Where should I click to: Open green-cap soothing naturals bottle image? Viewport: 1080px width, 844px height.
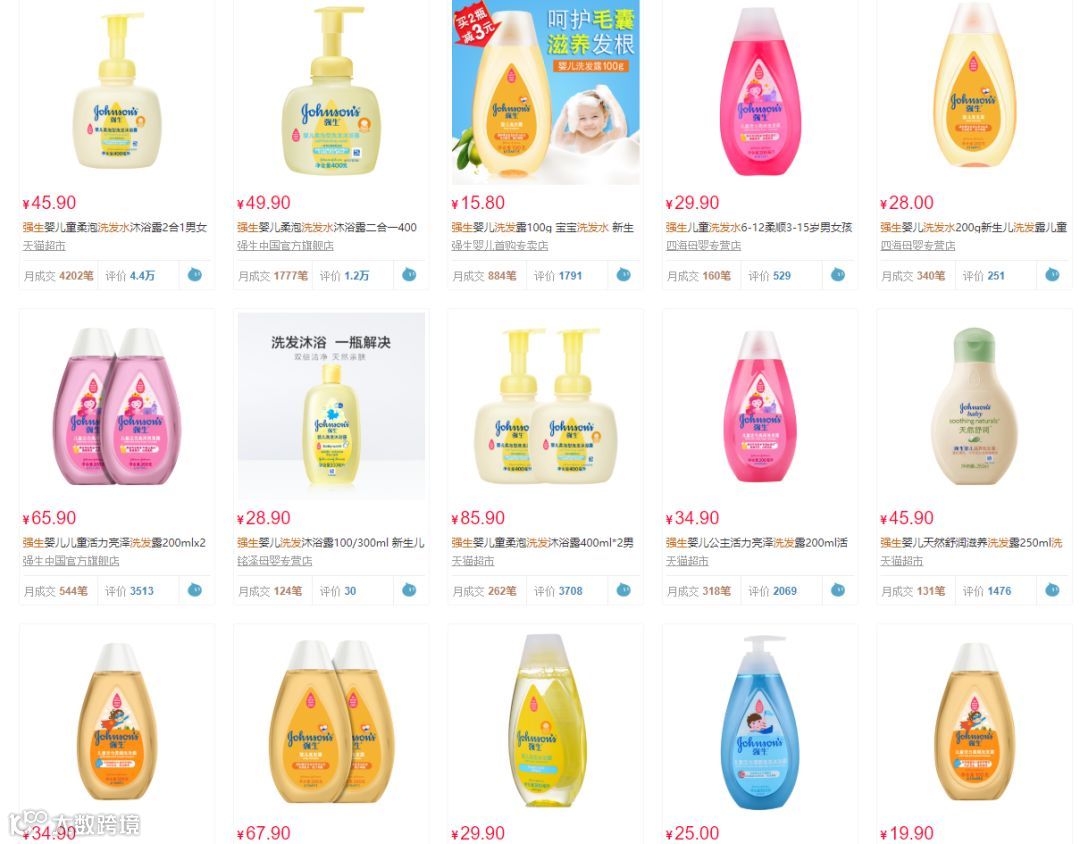tap(973, 406)
